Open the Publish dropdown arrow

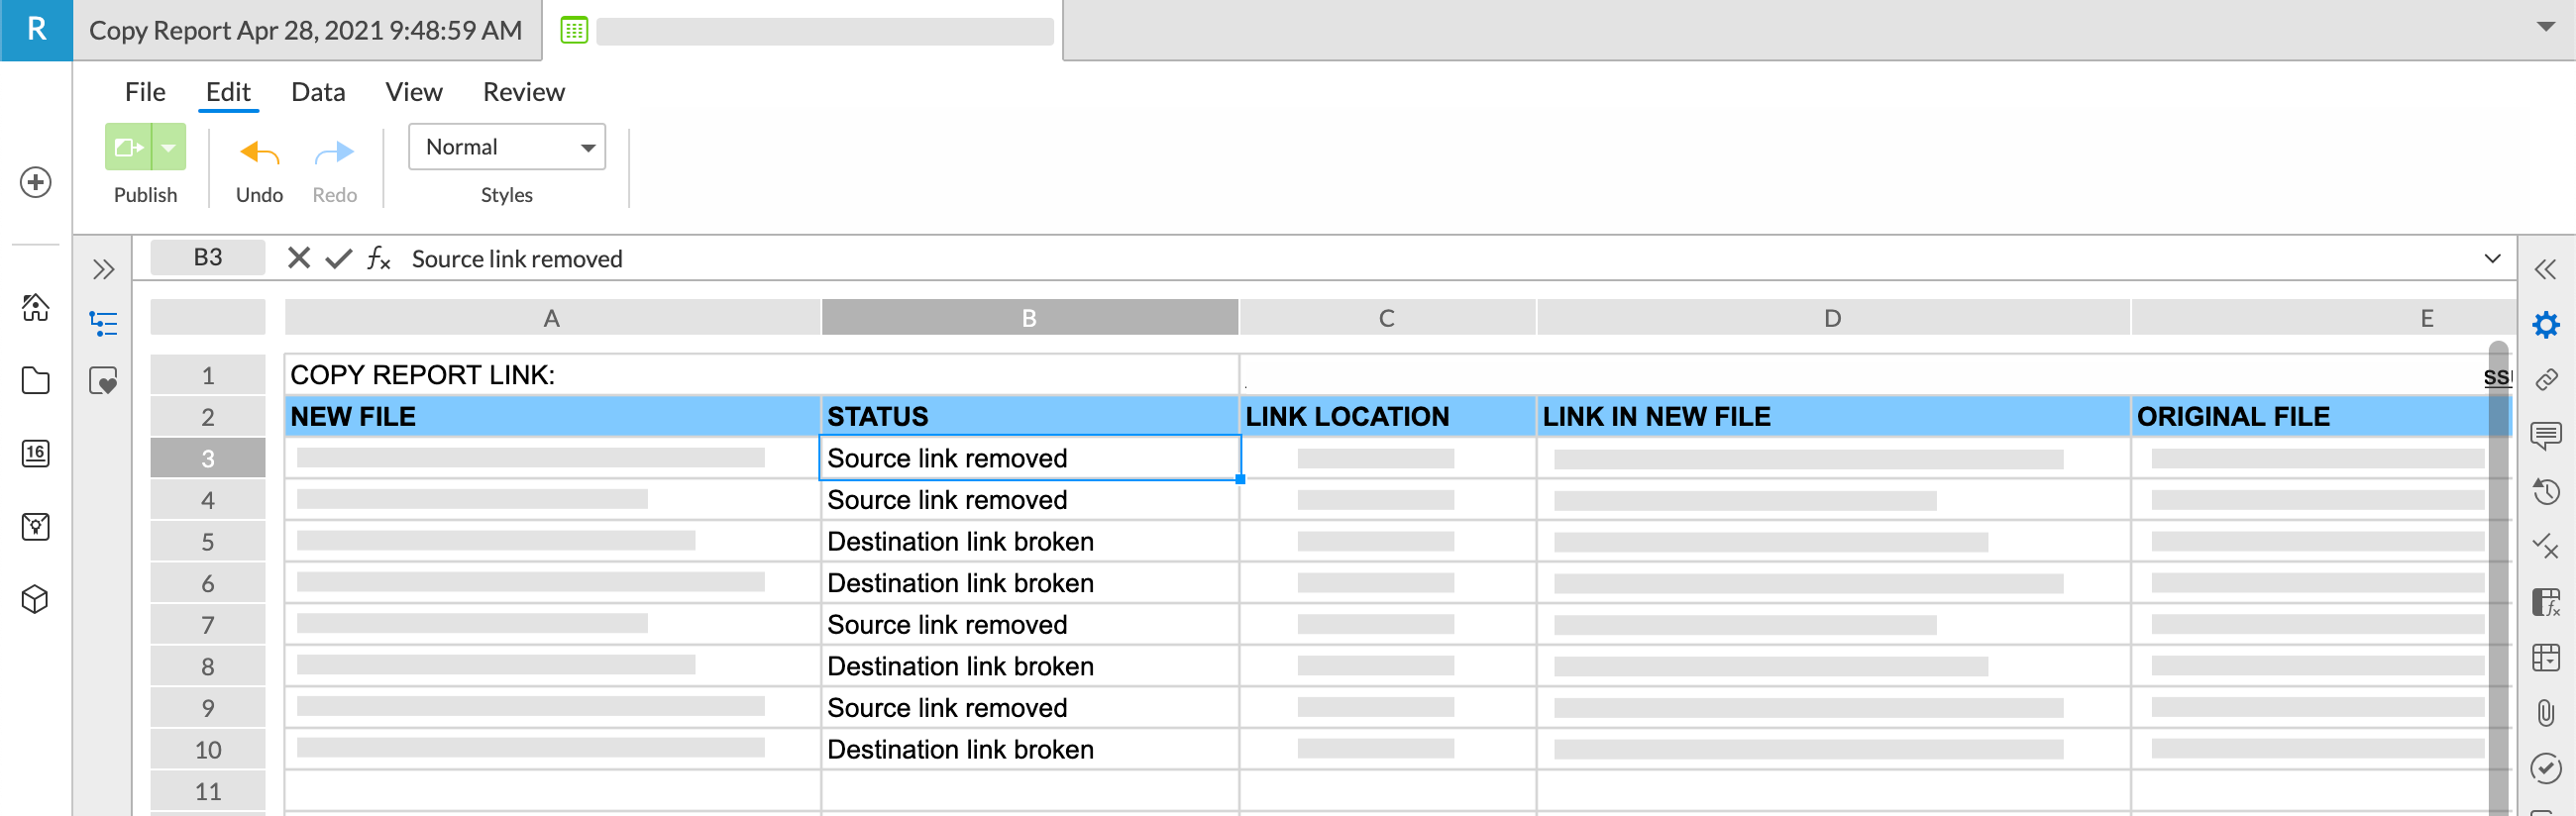point(169,147)
